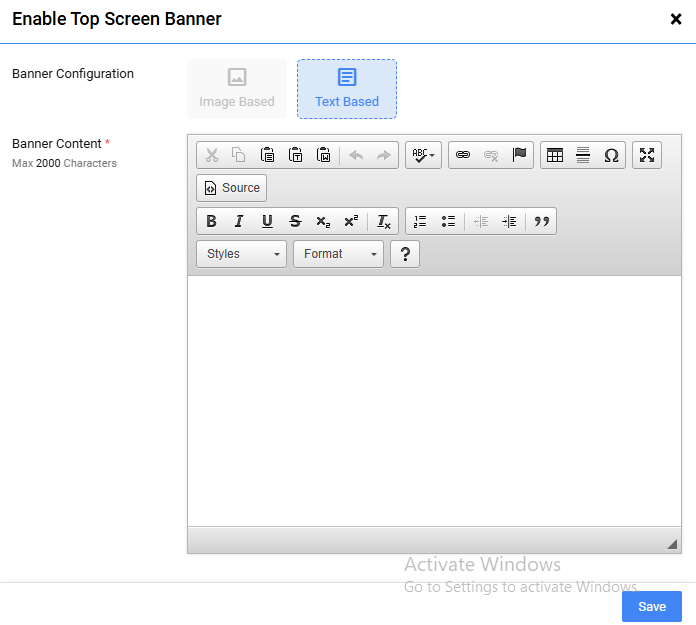Switch editor to Source view
Screen dimensions: 696x625
[232, 188]
